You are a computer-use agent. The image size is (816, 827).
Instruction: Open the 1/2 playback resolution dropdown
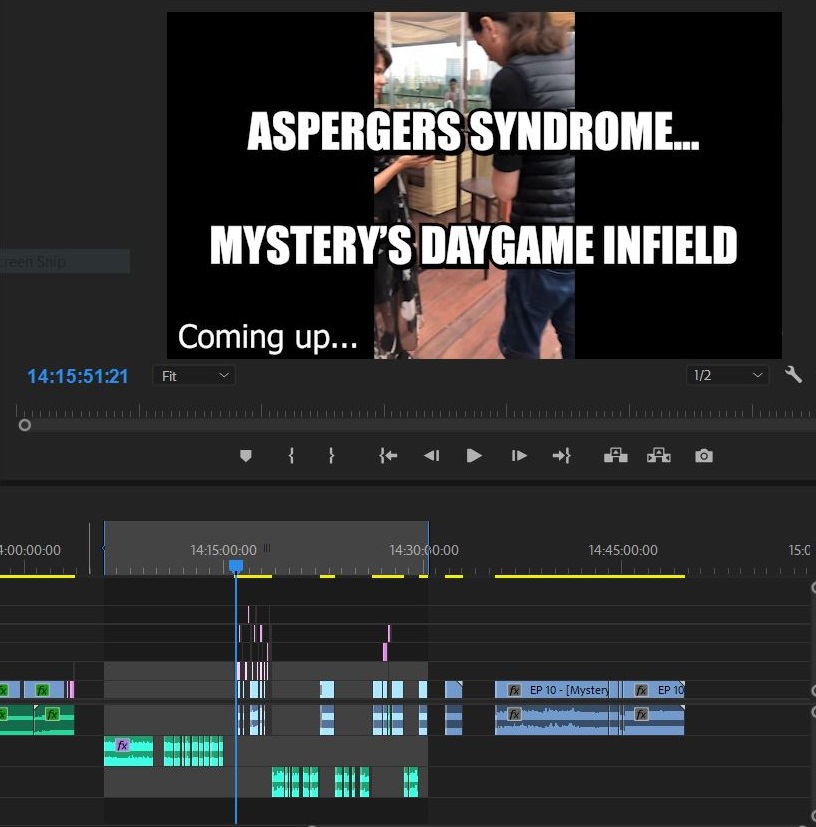727,376
